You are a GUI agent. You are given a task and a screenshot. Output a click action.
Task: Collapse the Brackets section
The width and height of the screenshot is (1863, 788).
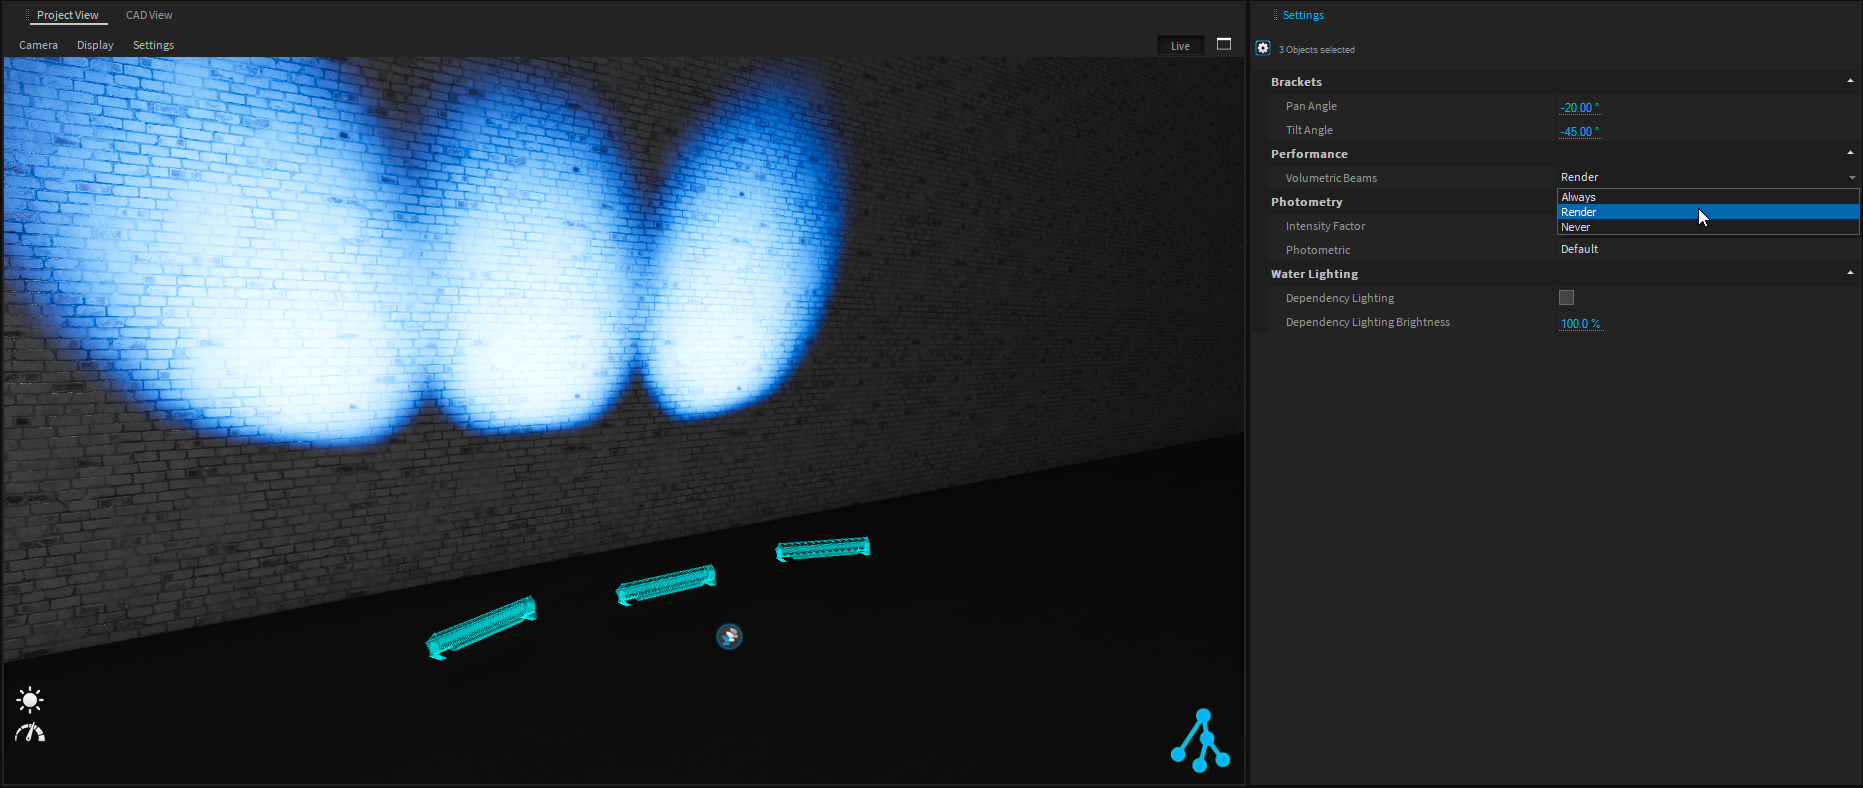coord(1849,81)
